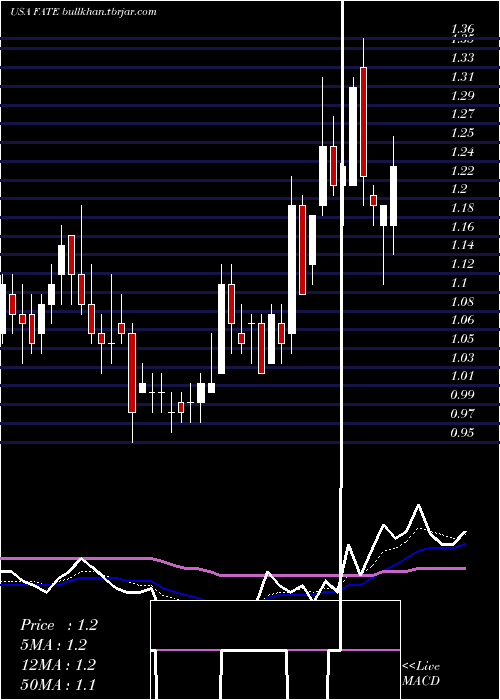The image size is (500, 700).
Task: Select the 1.01 price axis label
Action: coord(462,376)
